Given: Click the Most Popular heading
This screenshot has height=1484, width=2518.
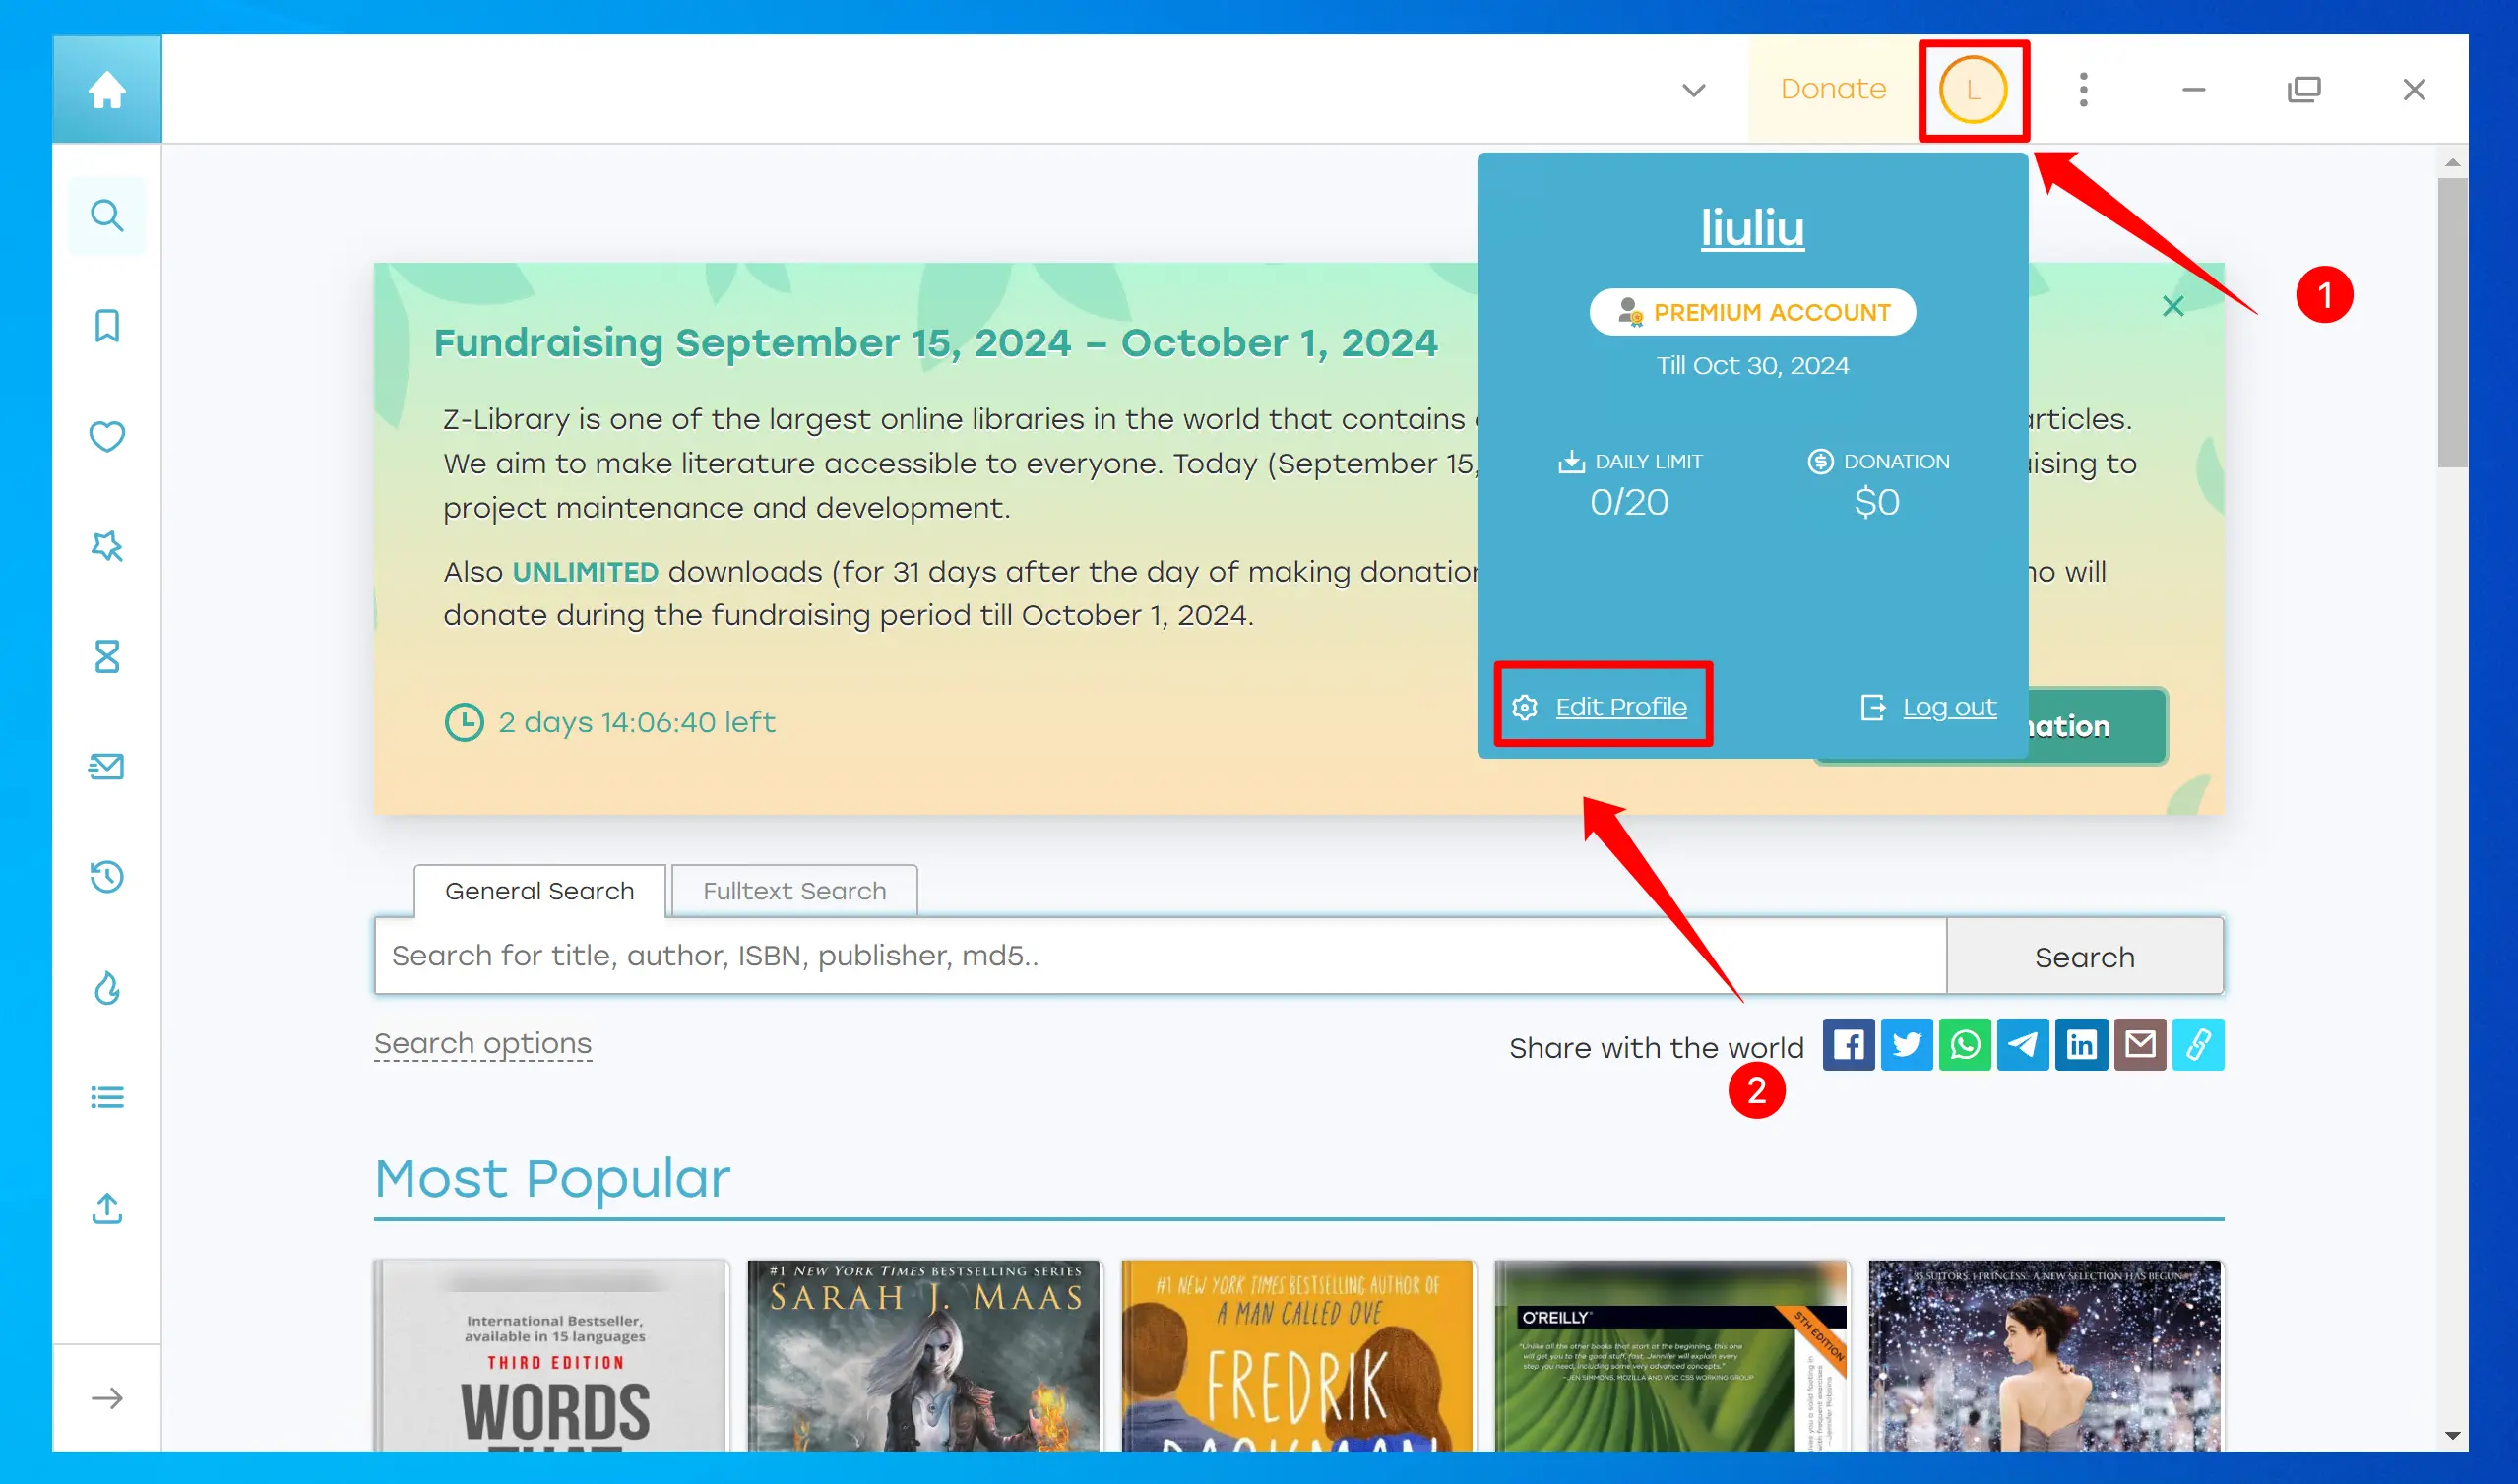Looking at the screenshot, I should click(553, 1179).
